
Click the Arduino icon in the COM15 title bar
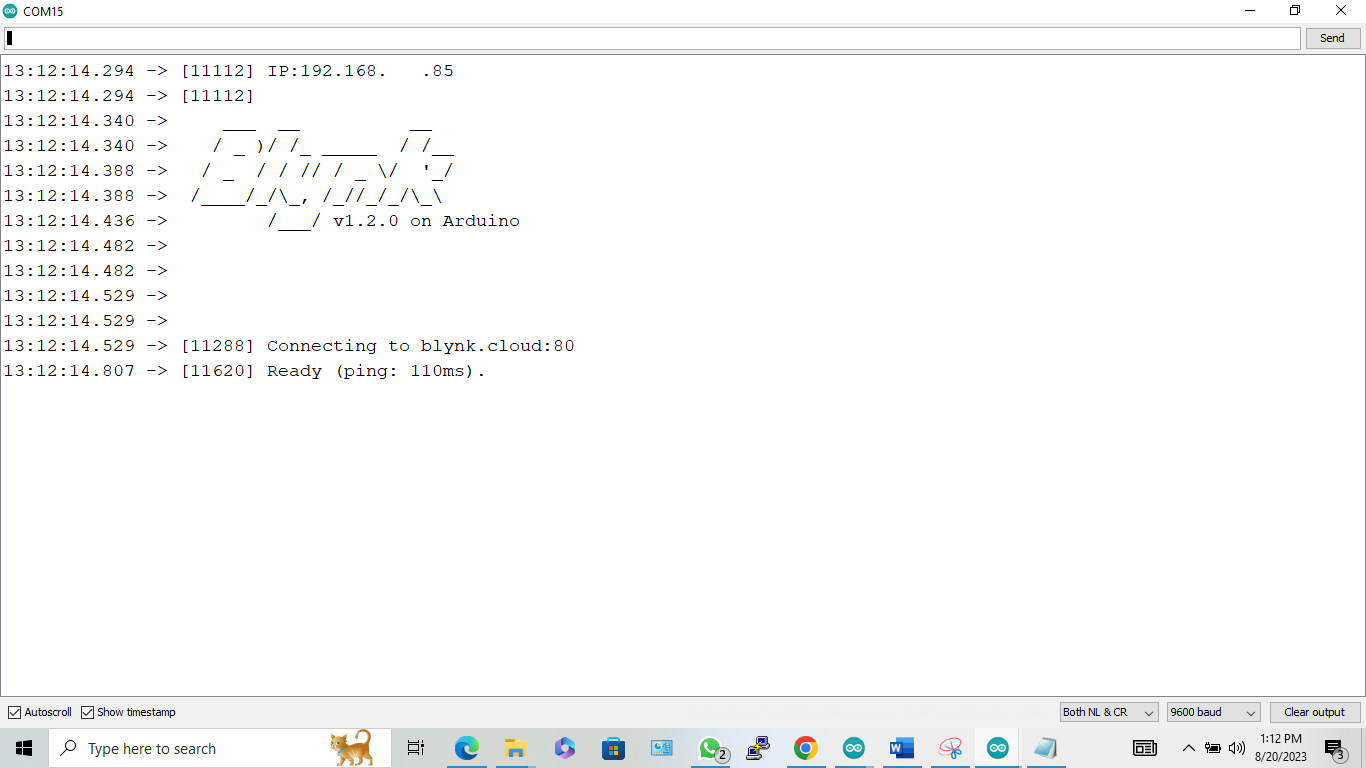pos(10,11)
